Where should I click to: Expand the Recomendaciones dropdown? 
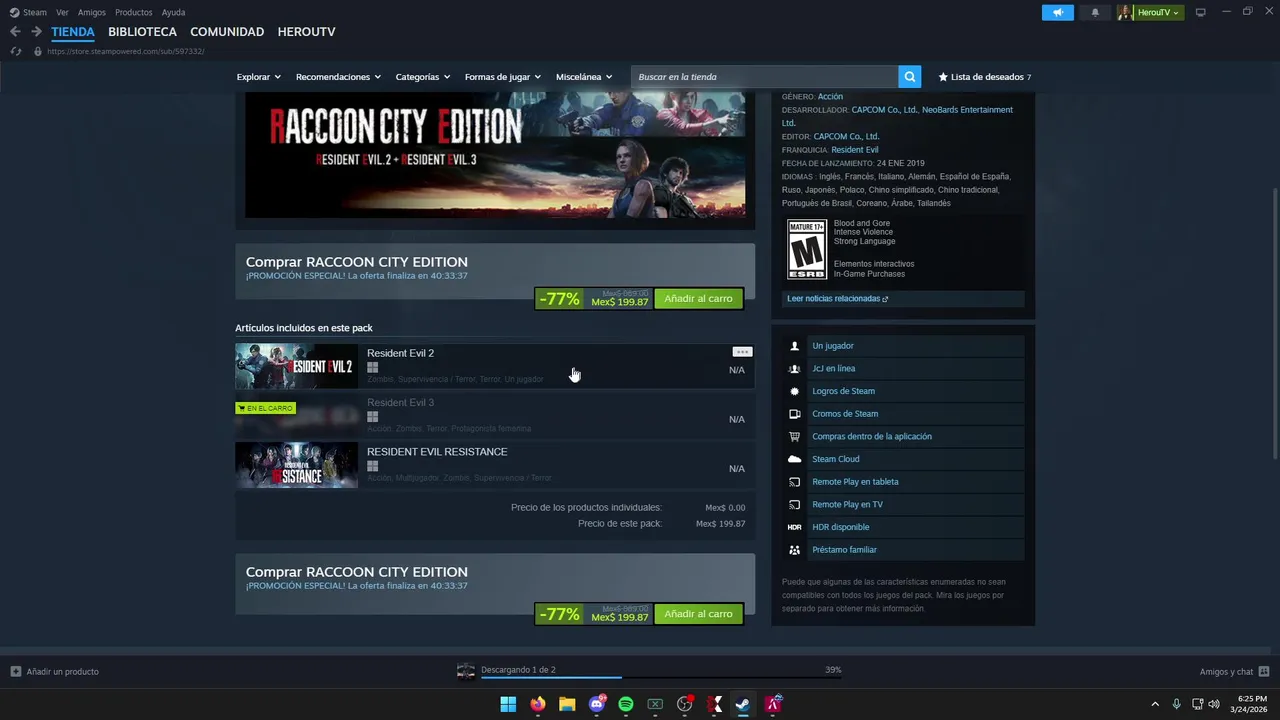(x=338, y=77)
